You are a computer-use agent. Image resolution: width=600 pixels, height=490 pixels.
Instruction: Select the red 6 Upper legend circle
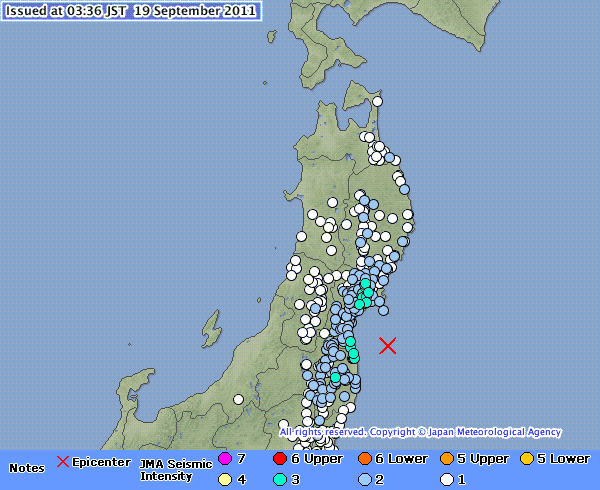point(278,459)
